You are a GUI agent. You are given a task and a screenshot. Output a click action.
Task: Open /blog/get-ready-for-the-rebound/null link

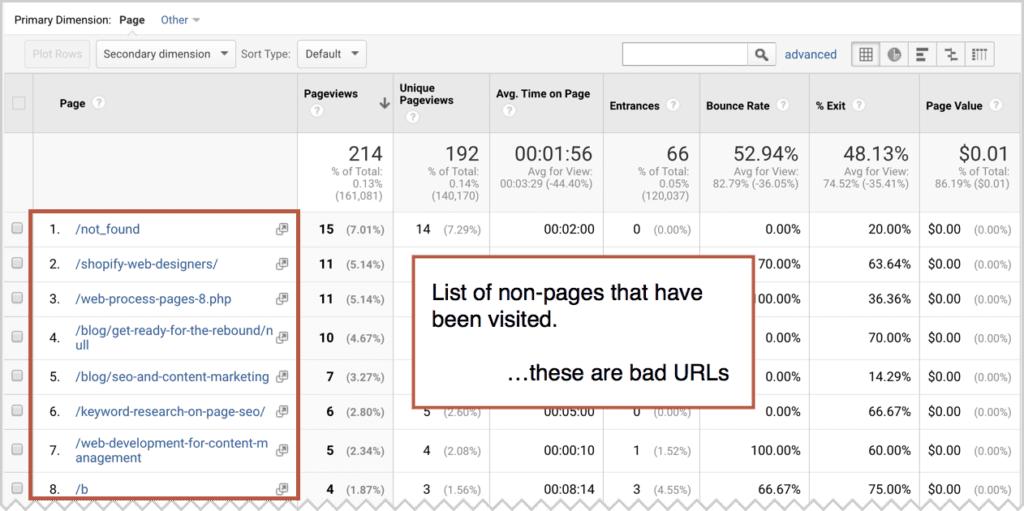(174, 338)
